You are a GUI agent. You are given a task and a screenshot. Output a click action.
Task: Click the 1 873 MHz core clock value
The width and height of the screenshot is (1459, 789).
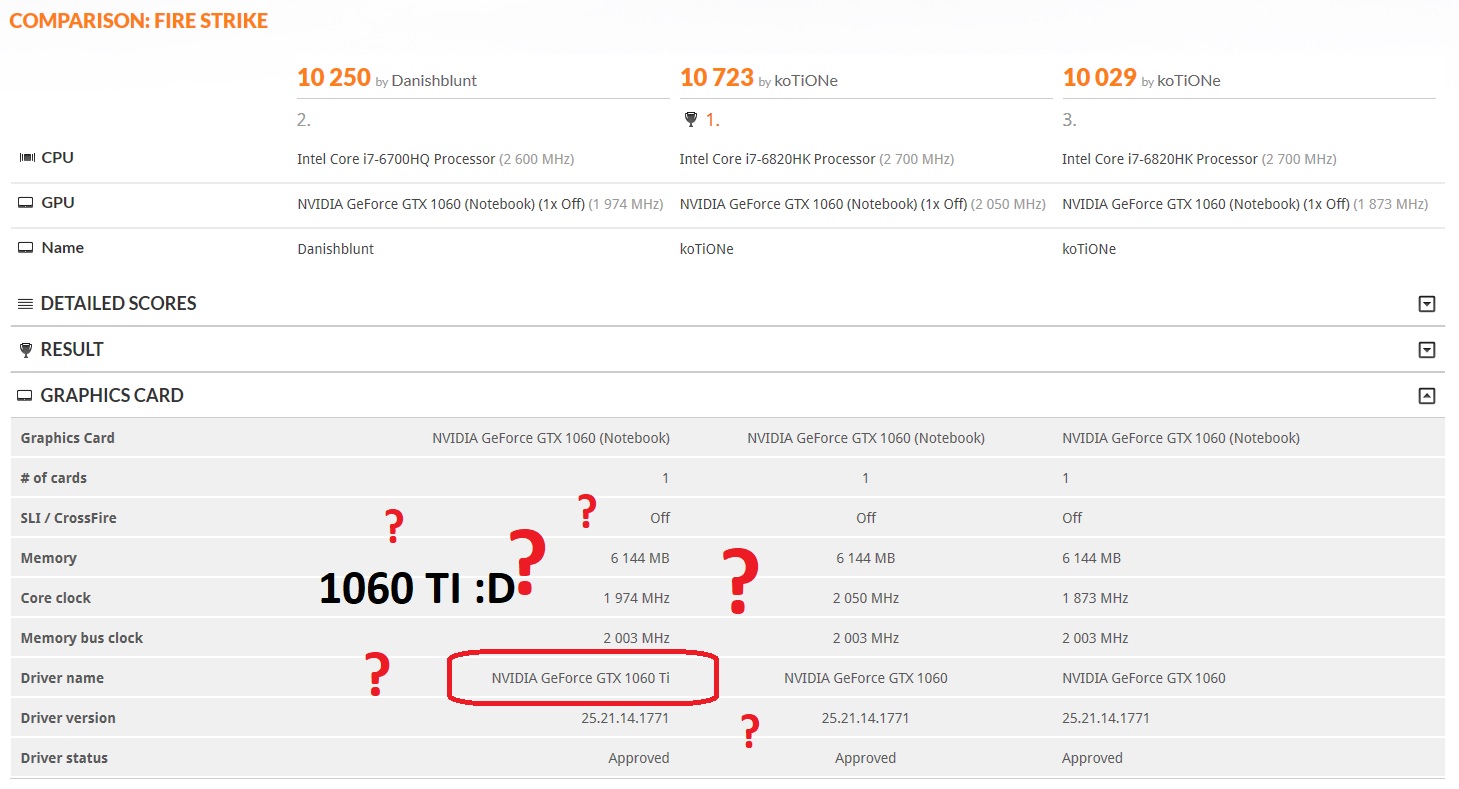pyautogui.click(x=1095, y=598)
